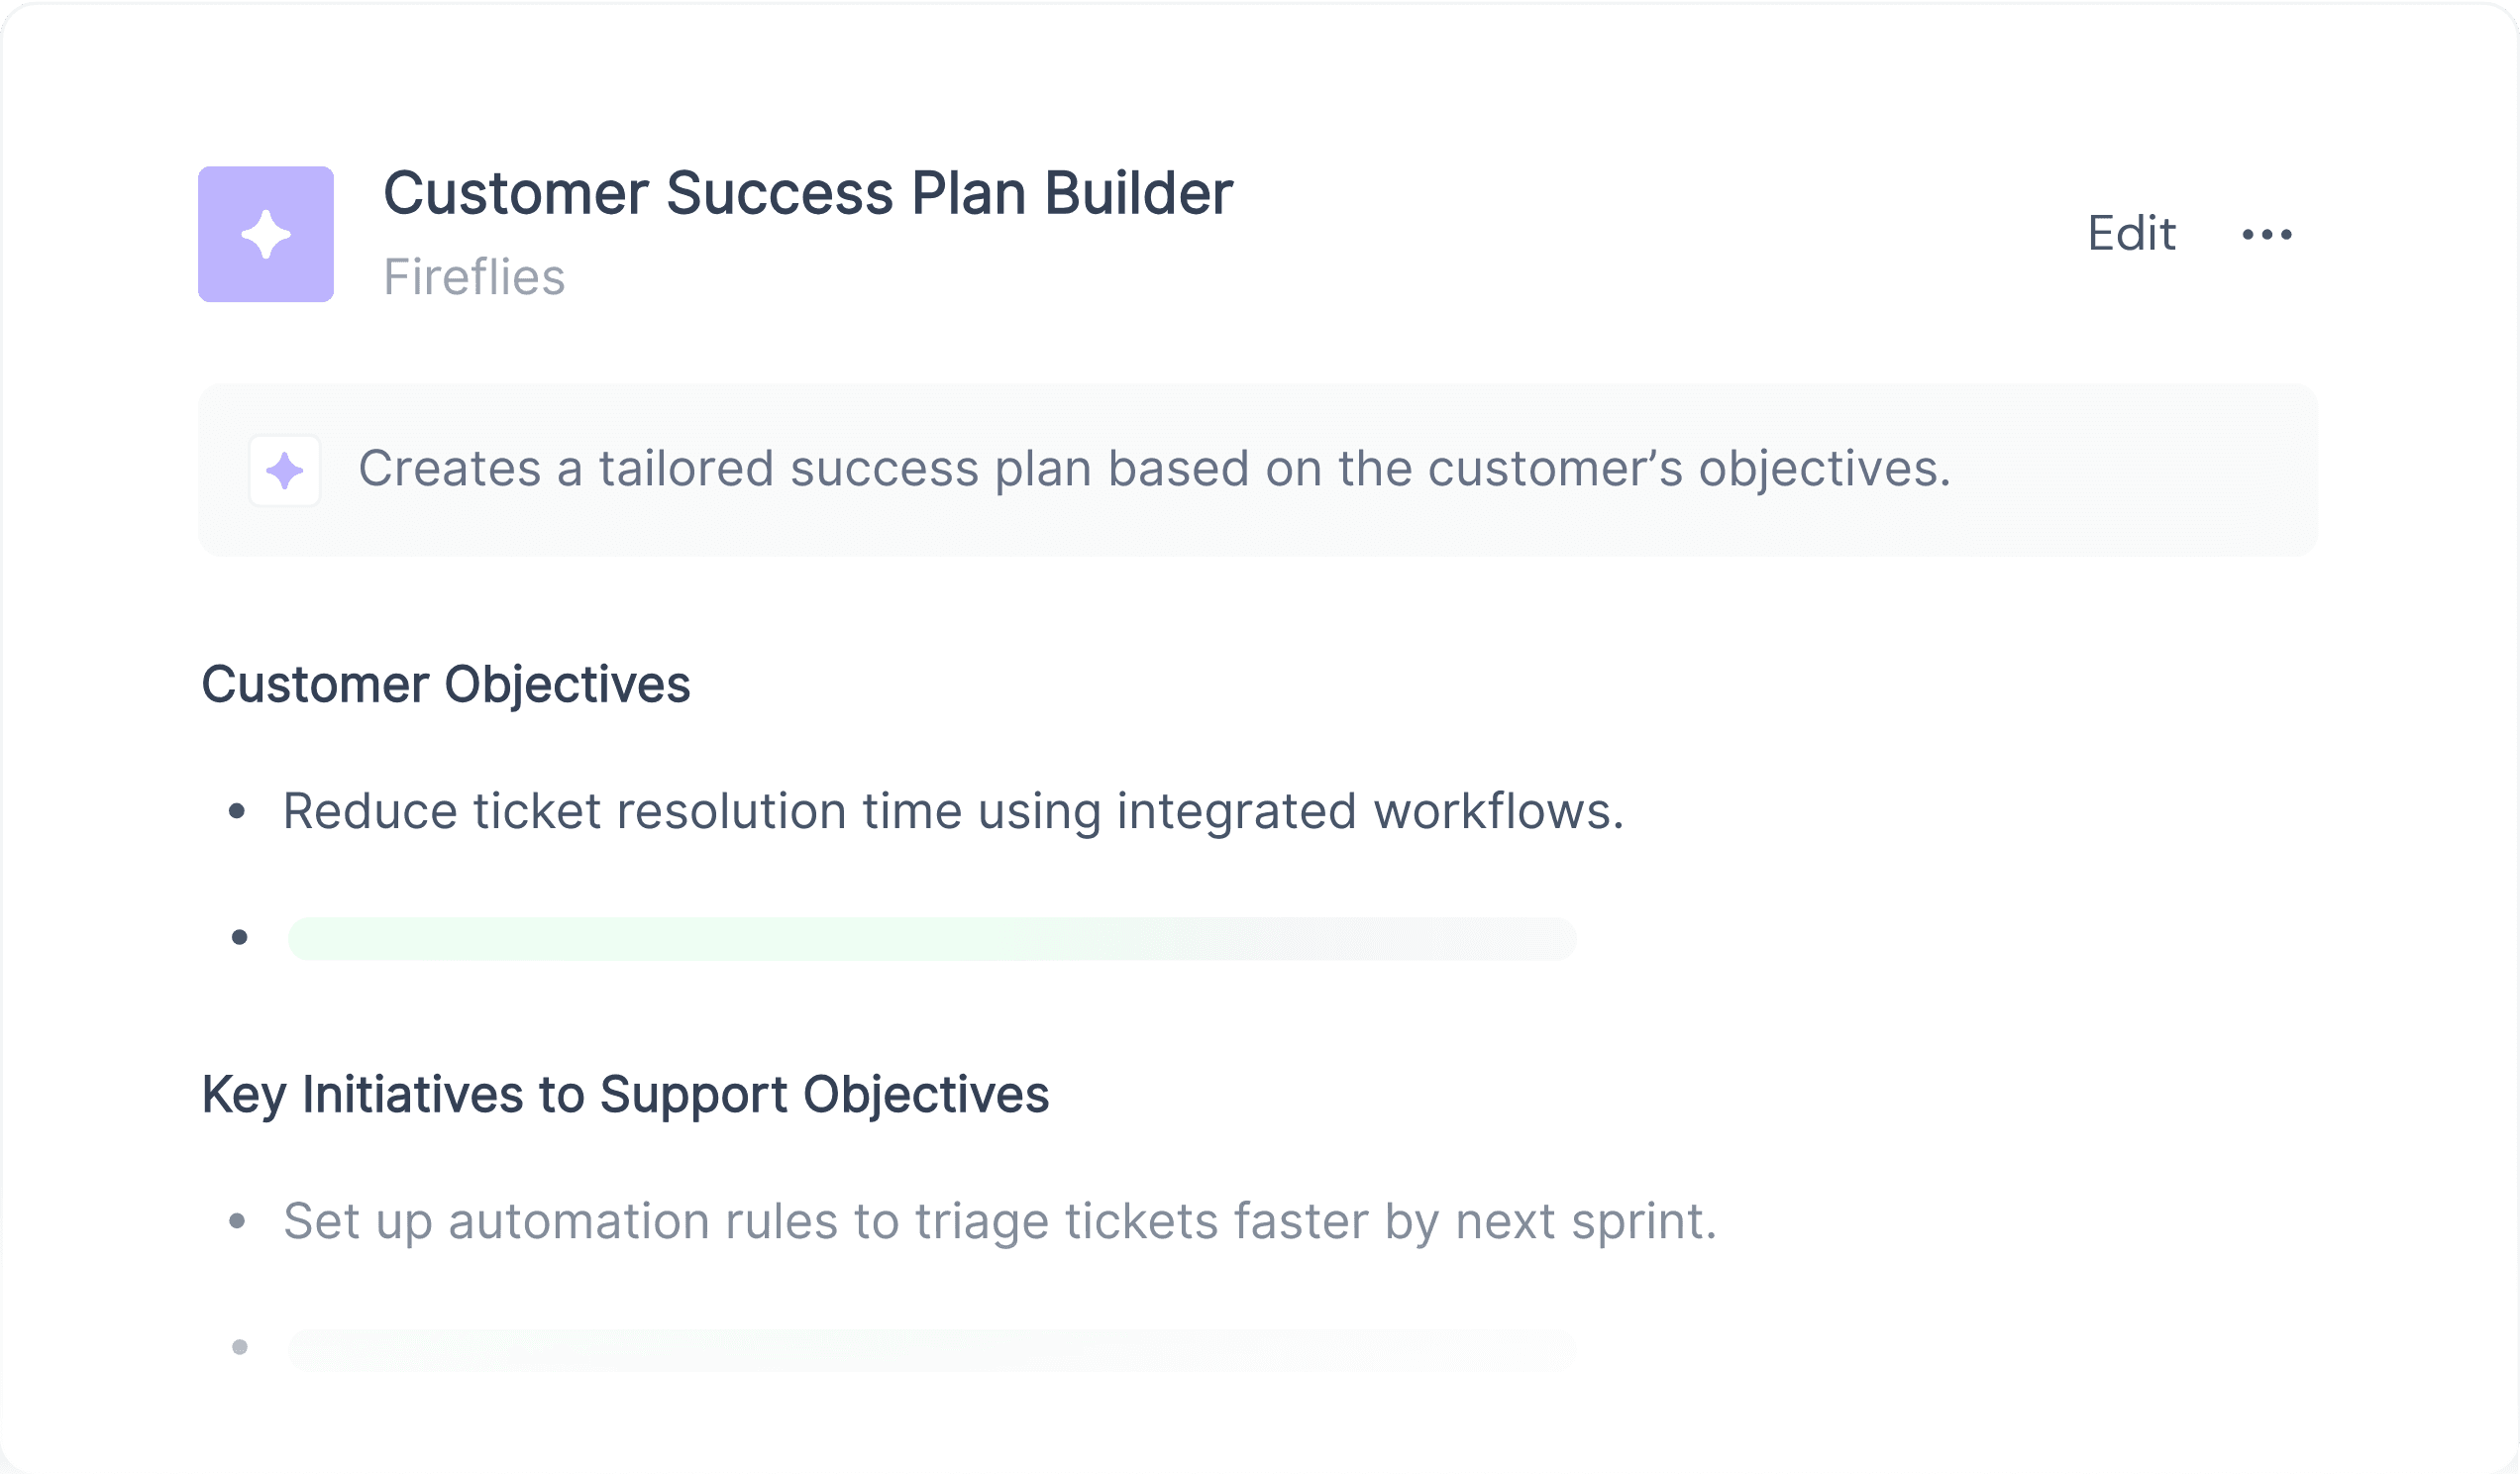The width and height of the screenshot is (2520, 1474).
Task: Click the Reduce ticket resolution time bullet
Action: coord(953,811)
